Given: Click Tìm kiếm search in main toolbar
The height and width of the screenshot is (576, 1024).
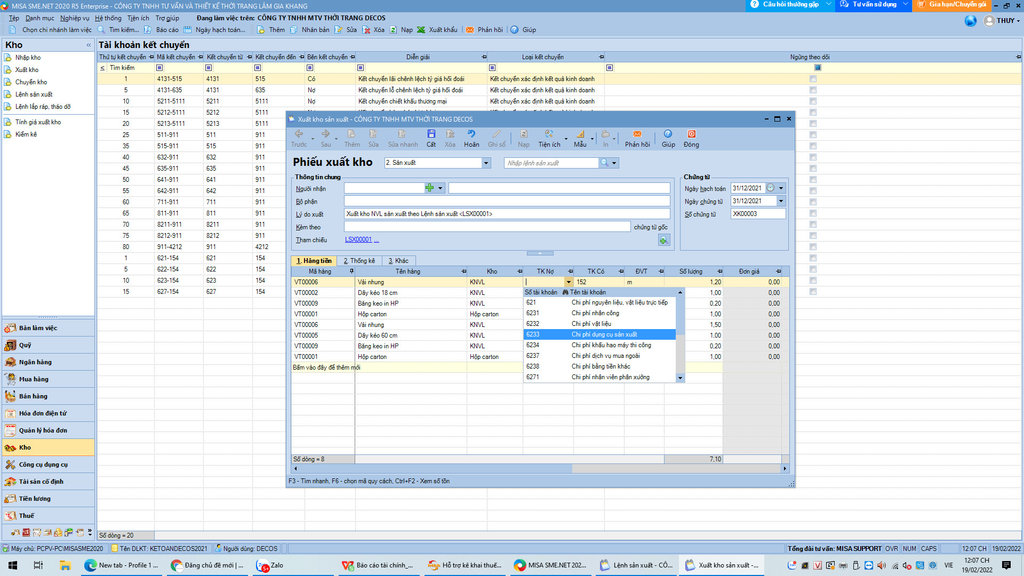Looking at the screenshot, I should [x=118, y=29].
